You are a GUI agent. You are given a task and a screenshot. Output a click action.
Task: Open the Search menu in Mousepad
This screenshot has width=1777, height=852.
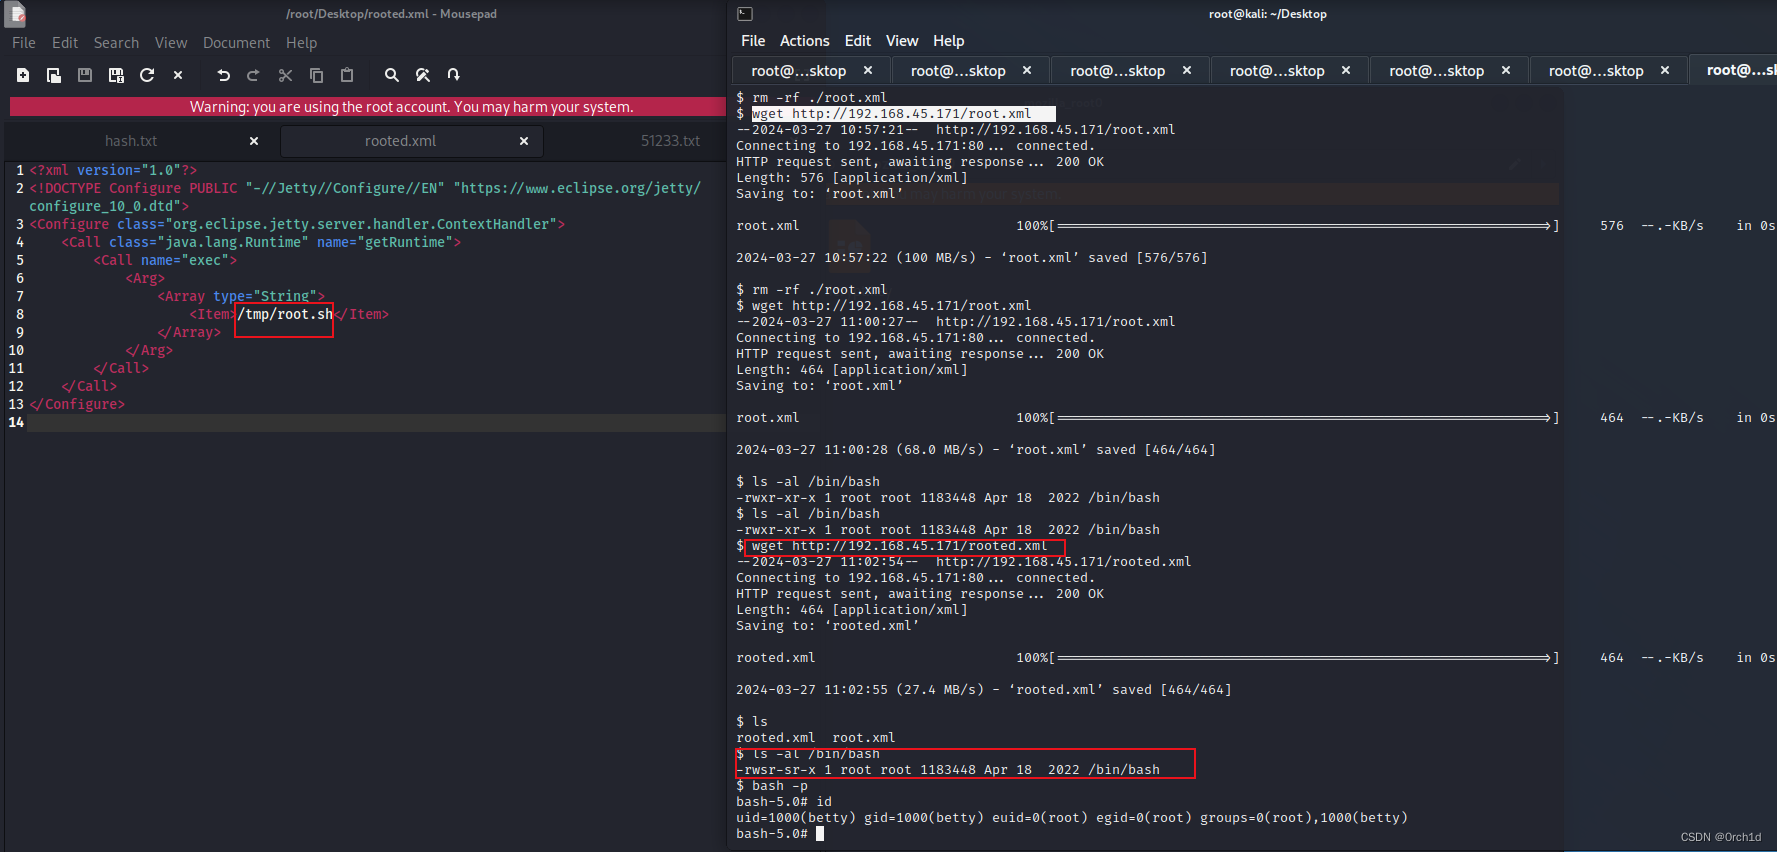coord(116,43)
